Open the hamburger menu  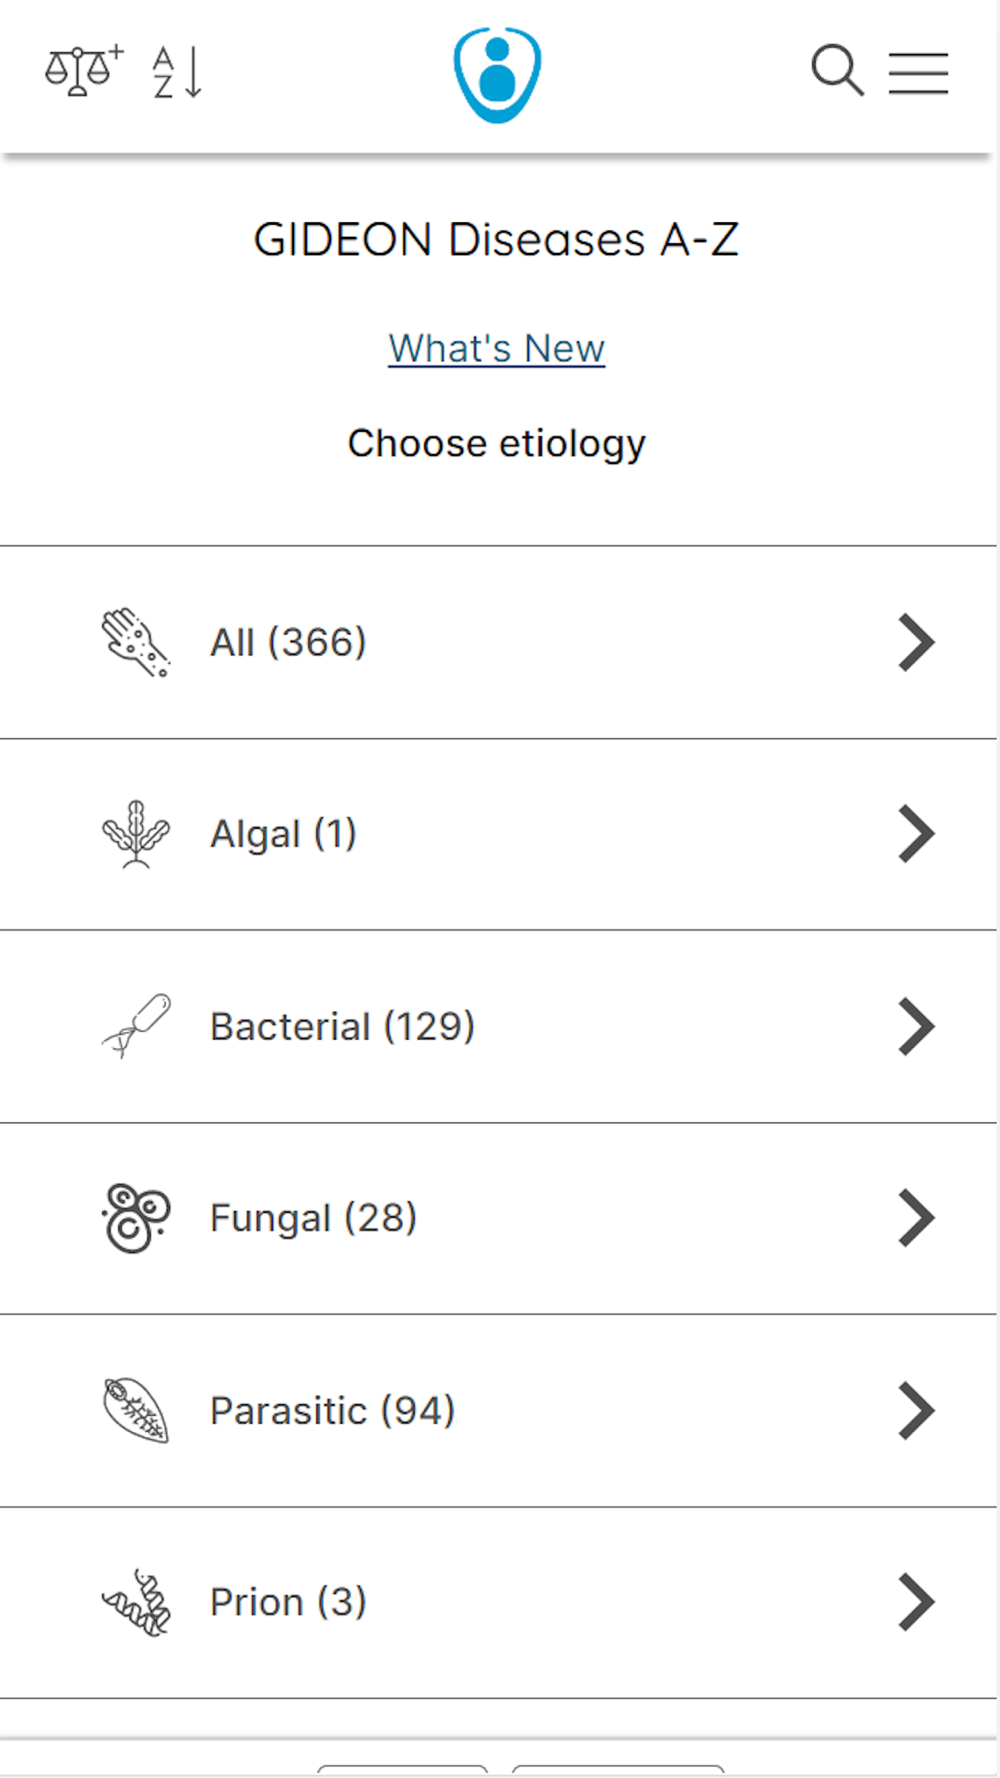tap(918, 73)
